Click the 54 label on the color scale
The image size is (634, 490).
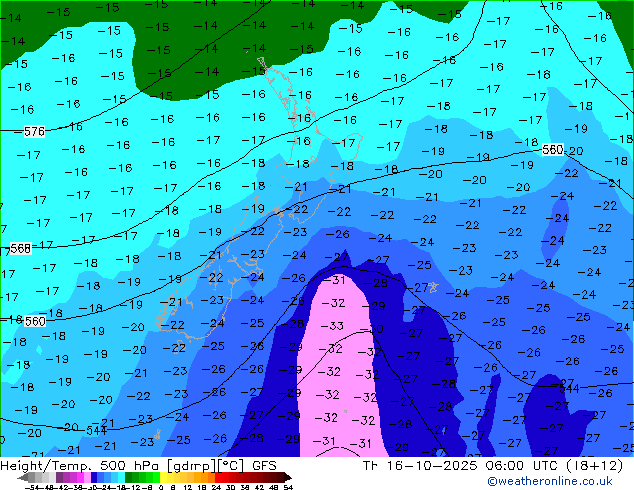pos(288,487)
